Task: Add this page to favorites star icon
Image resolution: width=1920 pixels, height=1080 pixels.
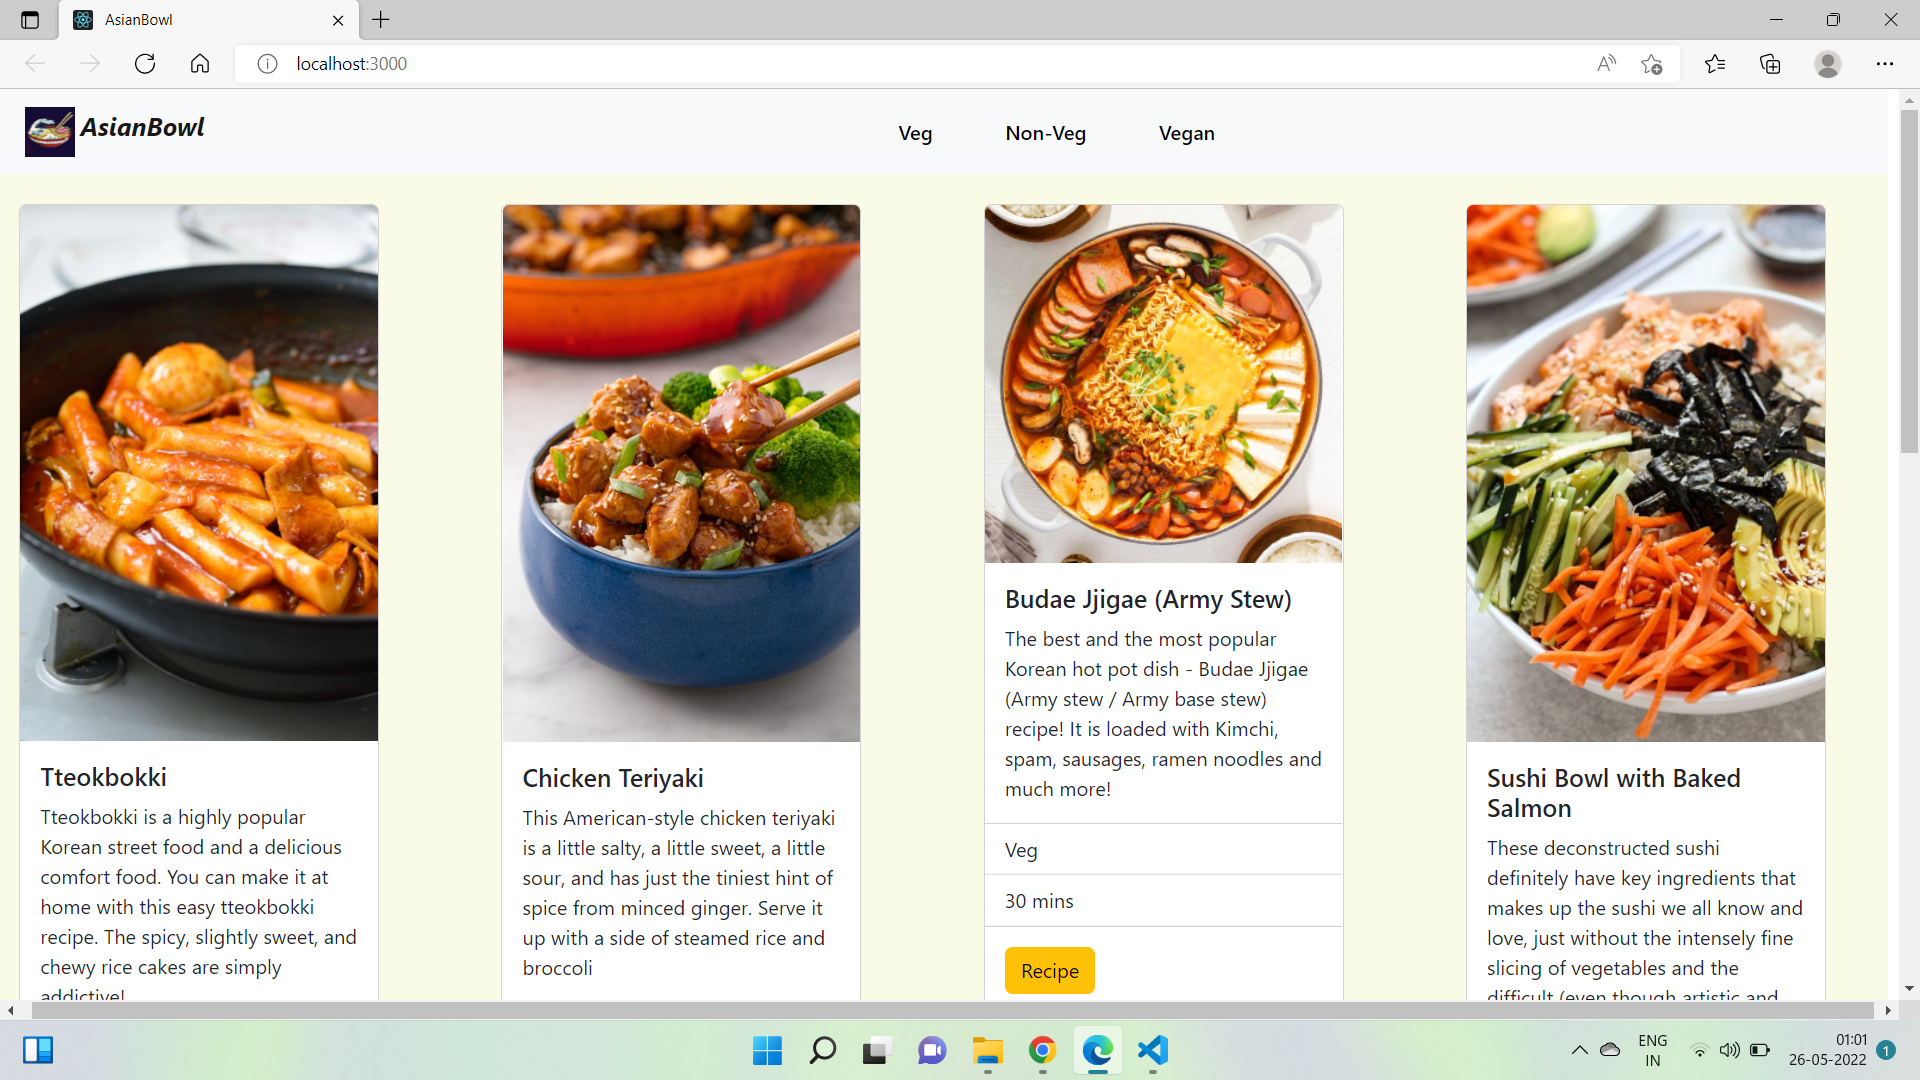Action: coord(1652,64)
